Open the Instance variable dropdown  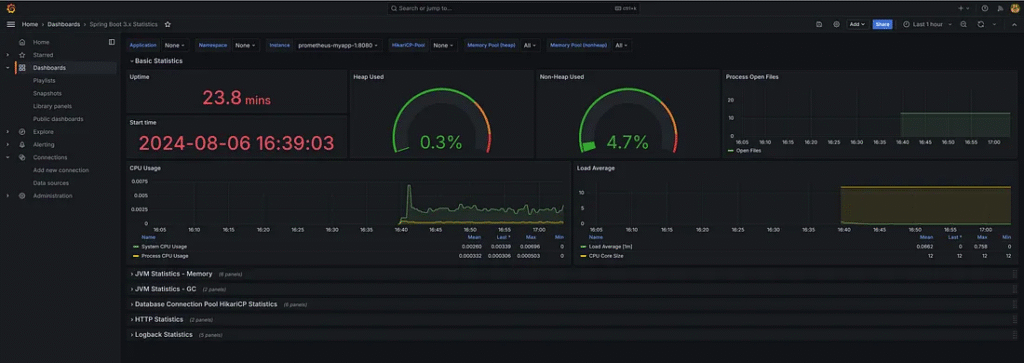338,46
